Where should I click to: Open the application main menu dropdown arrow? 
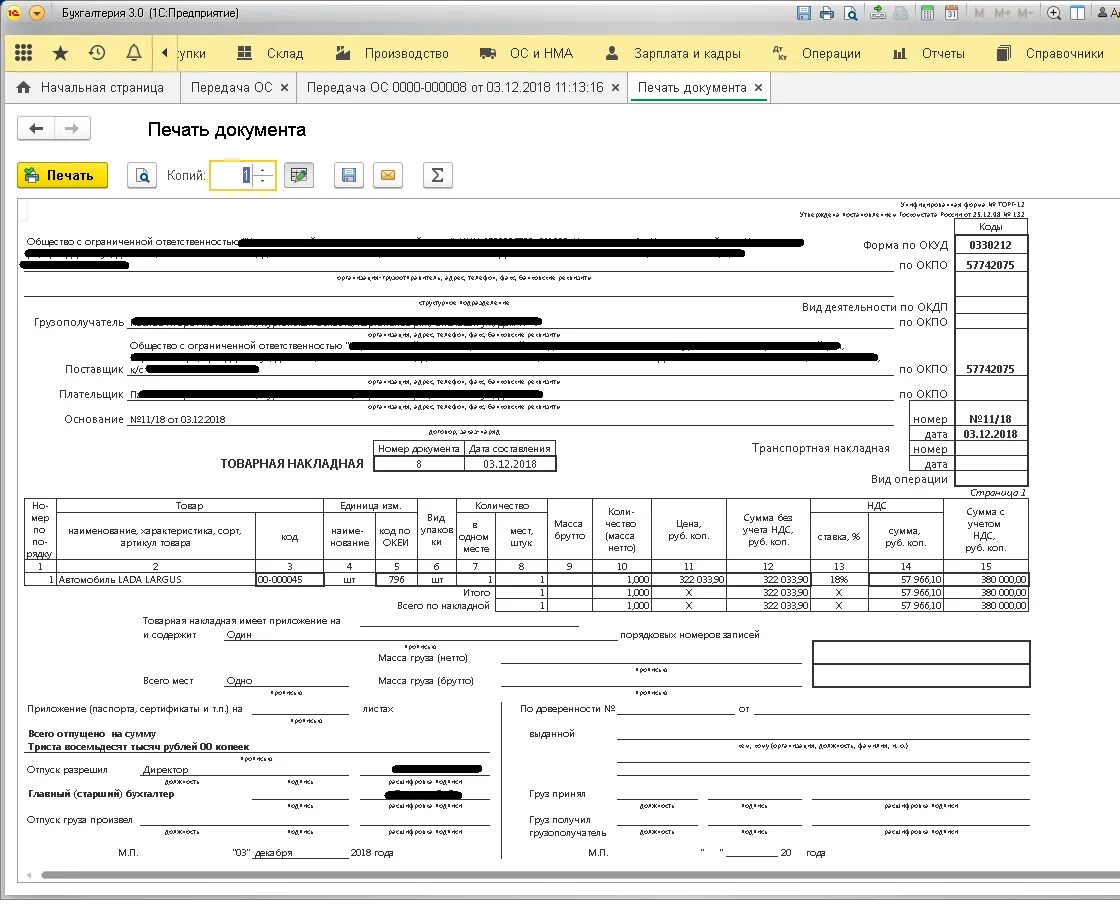pyautogui.click(x=38, y=13)
